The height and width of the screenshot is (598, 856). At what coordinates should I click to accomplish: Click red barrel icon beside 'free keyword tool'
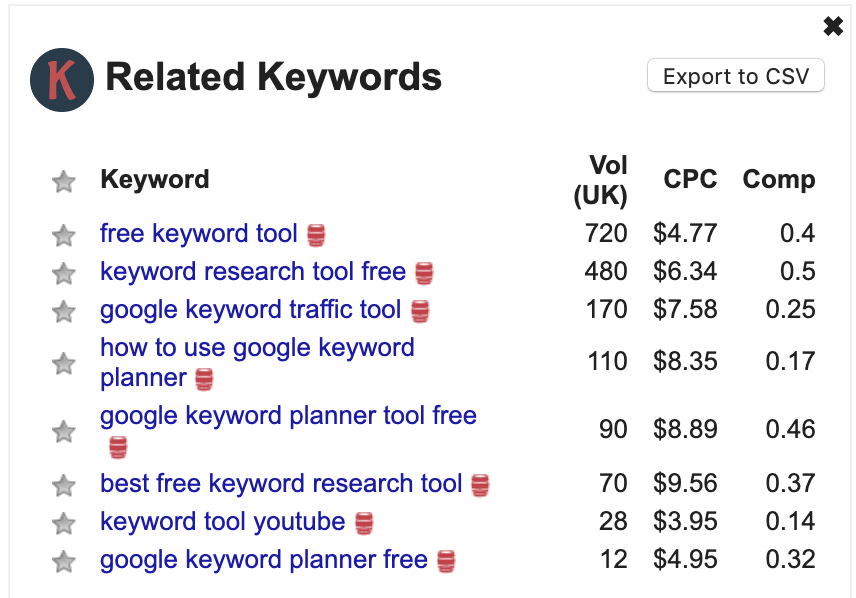point(316,235)
